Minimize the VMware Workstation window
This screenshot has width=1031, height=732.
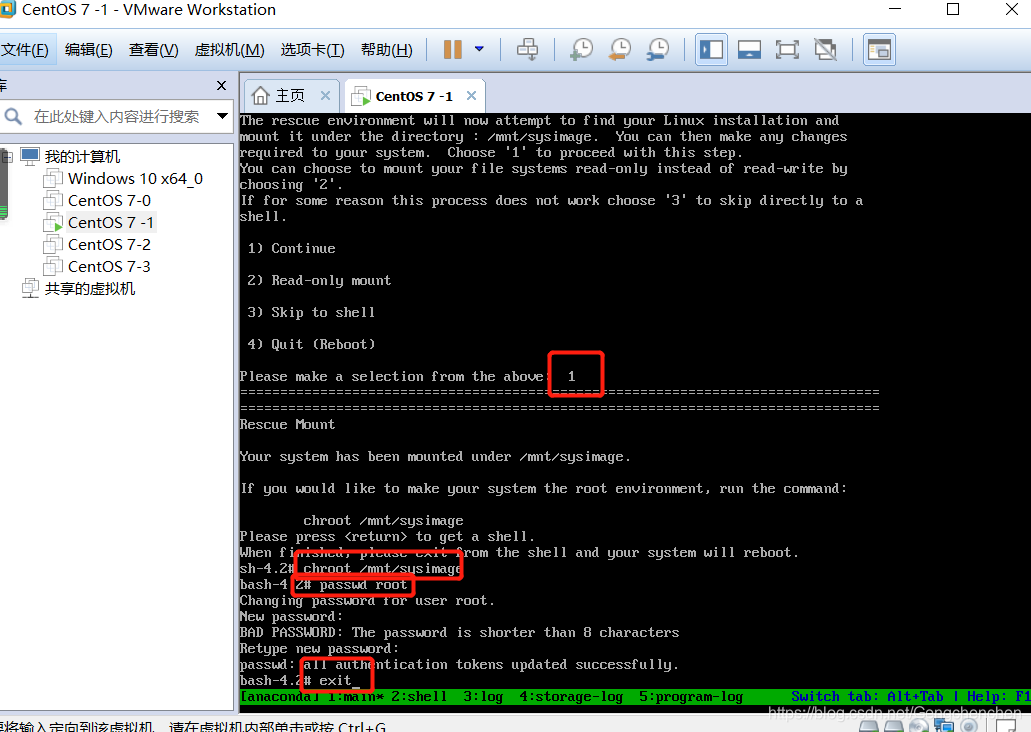click(x=896, y=9)
